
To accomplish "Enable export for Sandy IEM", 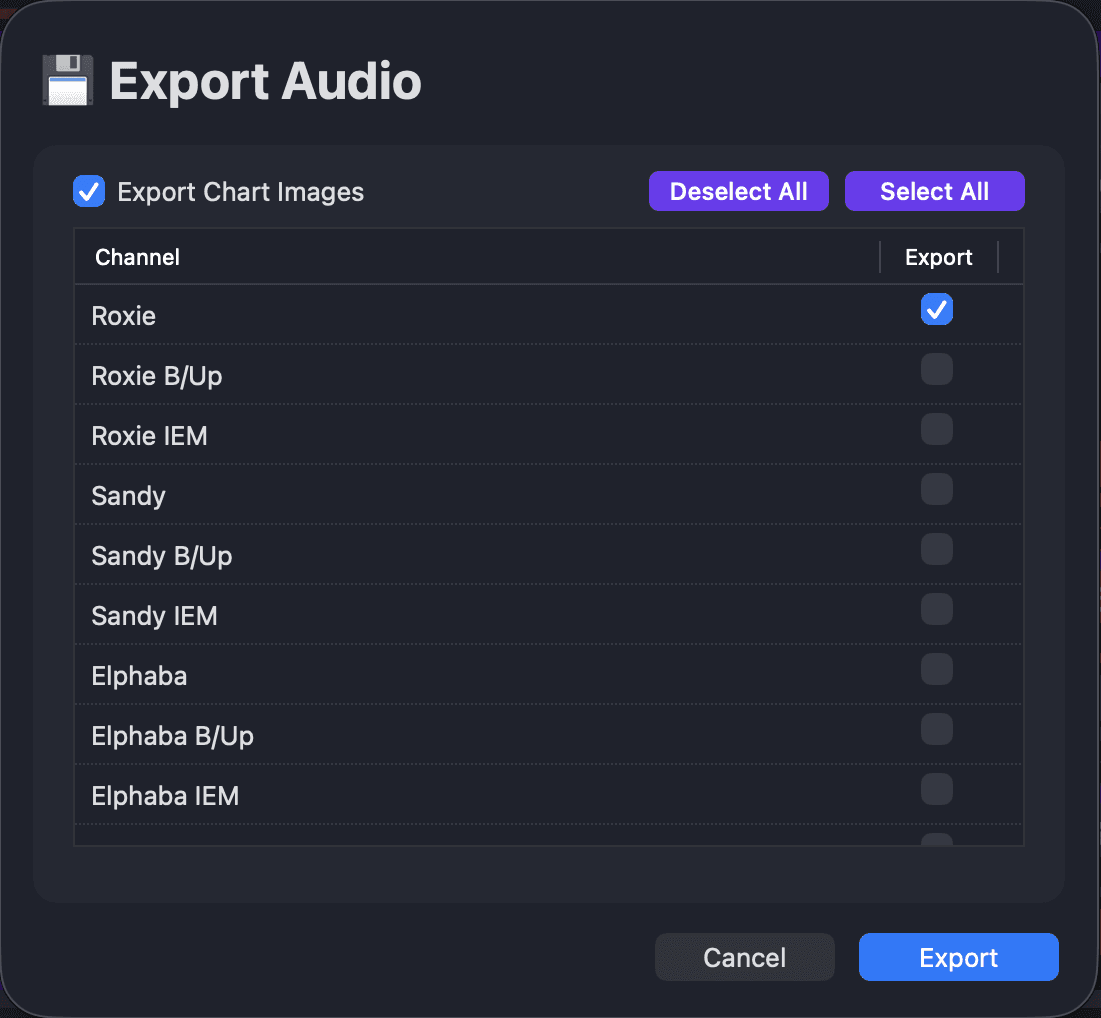I will click(x=937, y=609).
